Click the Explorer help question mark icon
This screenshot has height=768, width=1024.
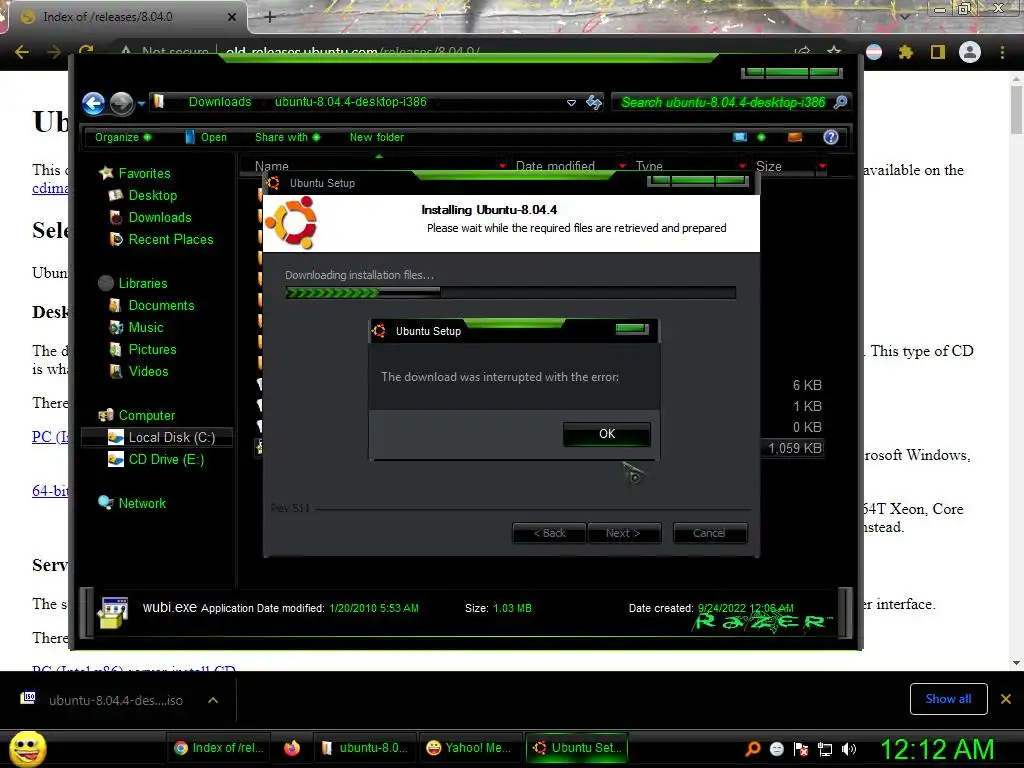coord(831,137)
